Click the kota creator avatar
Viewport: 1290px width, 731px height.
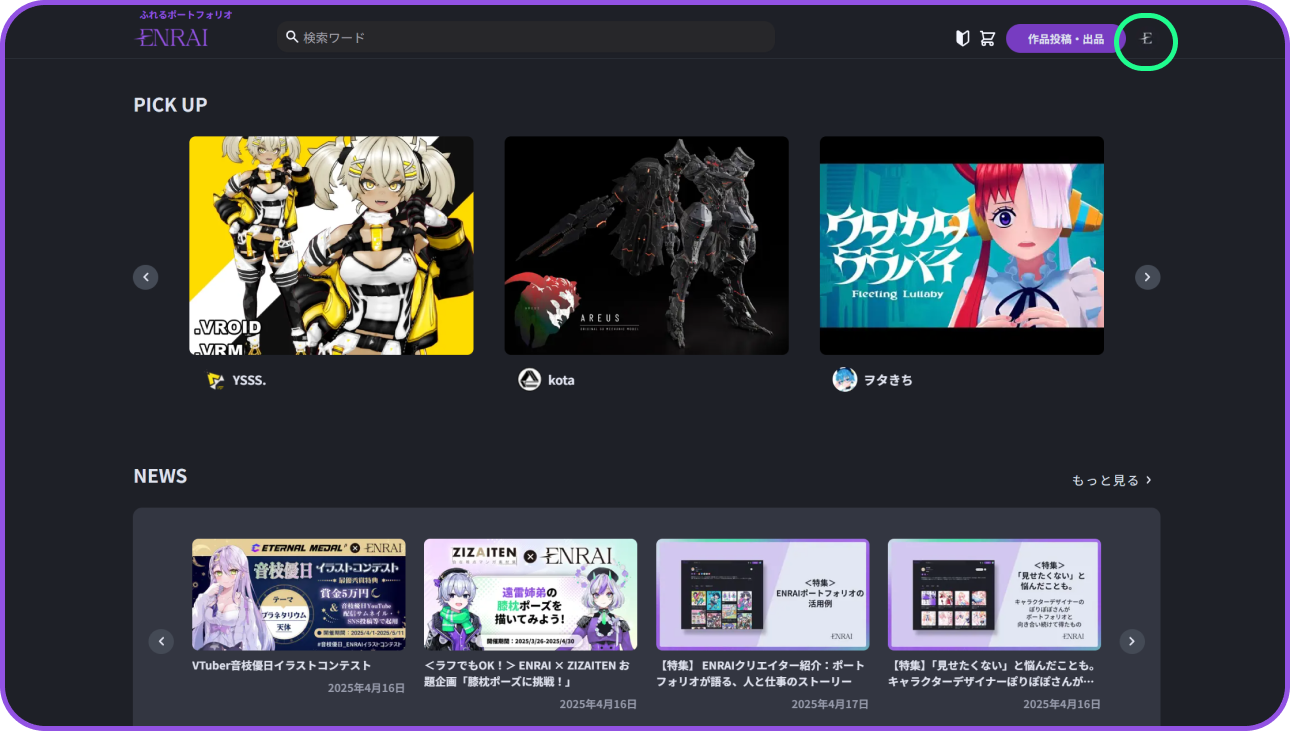coord(530,380)
